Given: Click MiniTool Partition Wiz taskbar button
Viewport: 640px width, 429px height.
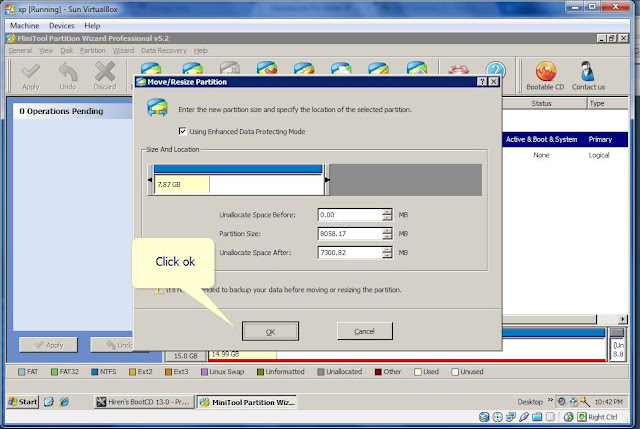Looking at the screenshot, I should point(247,402).
